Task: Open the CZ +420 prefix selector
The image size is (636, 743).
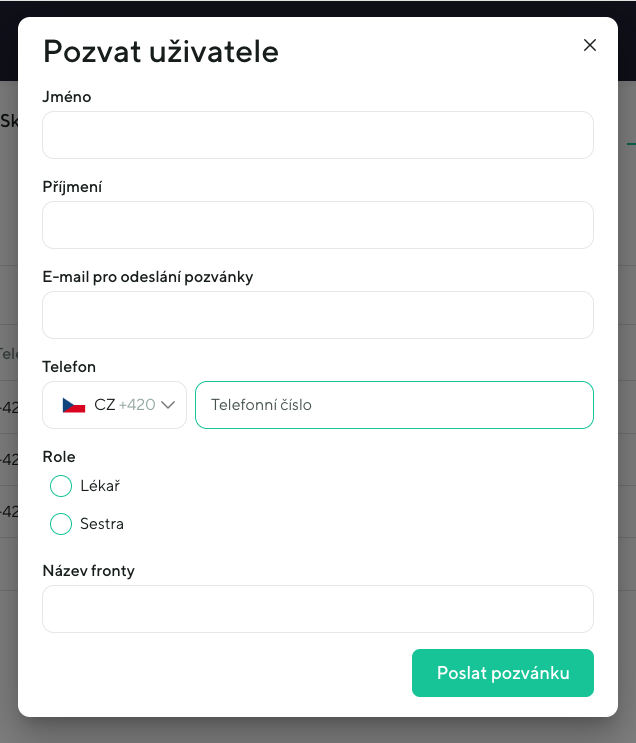Action: (115, 405)
